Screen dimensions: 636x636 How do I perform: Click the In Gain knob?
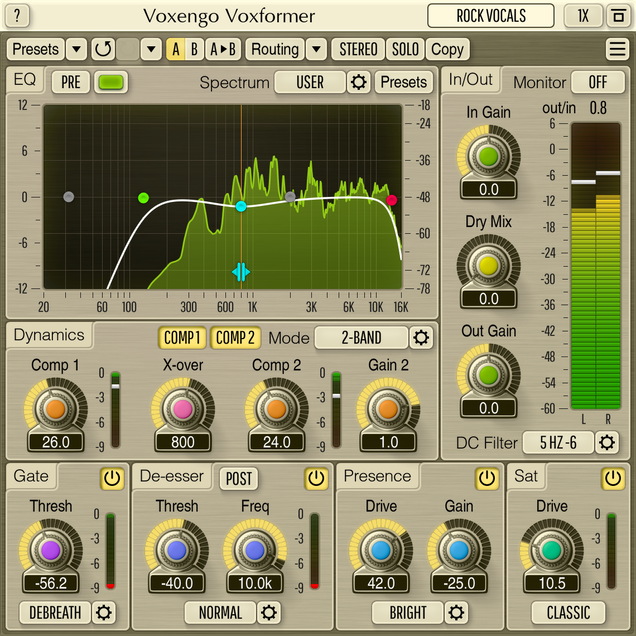point(488,156)
